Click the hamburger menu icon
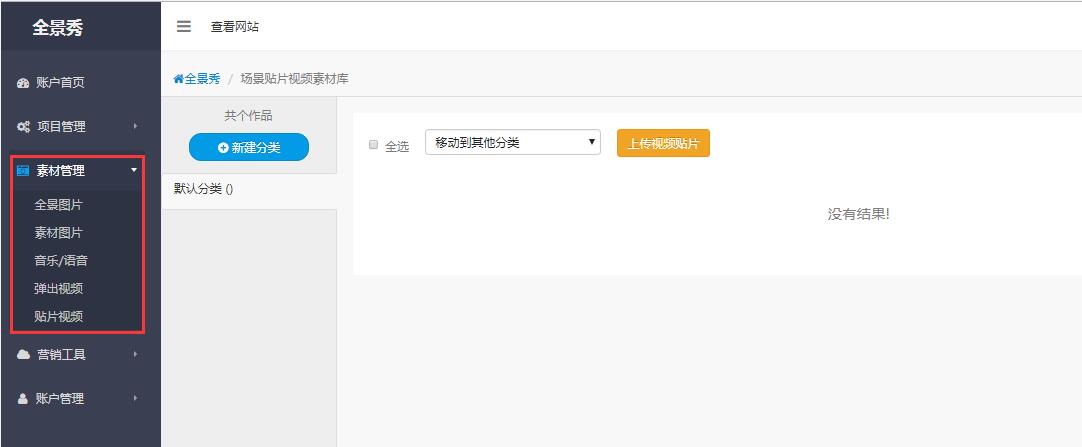The width and height of the screenshot is (1082, 447). 184,26
